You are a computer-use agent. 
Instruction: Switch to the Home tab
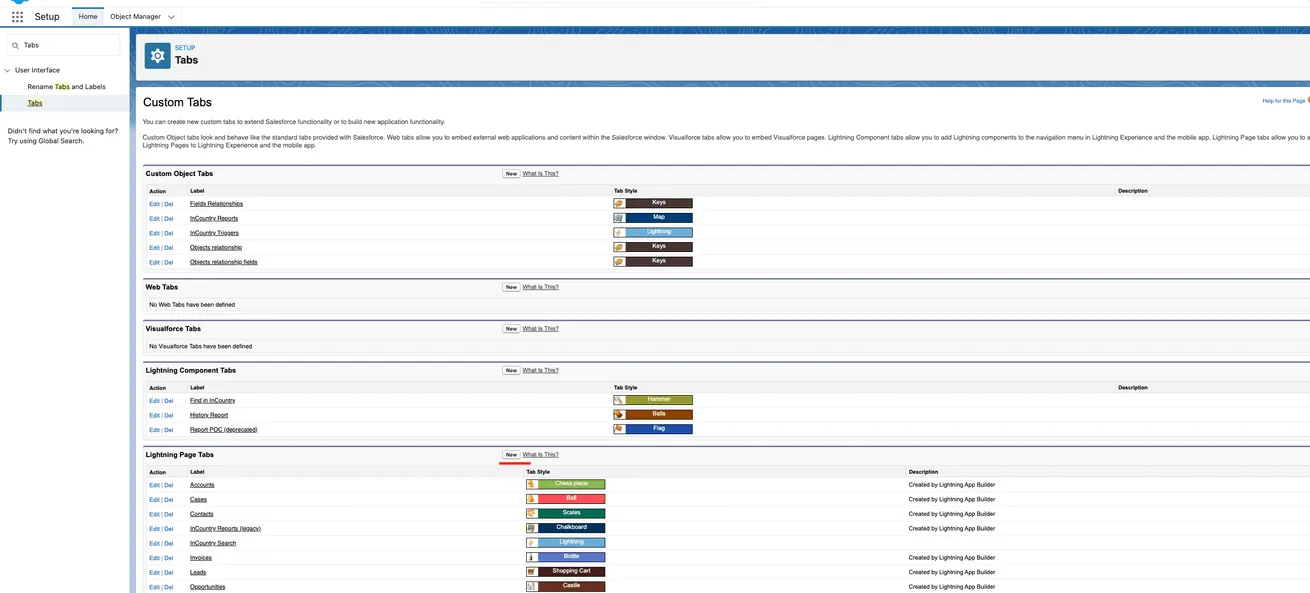coord(88,17)
